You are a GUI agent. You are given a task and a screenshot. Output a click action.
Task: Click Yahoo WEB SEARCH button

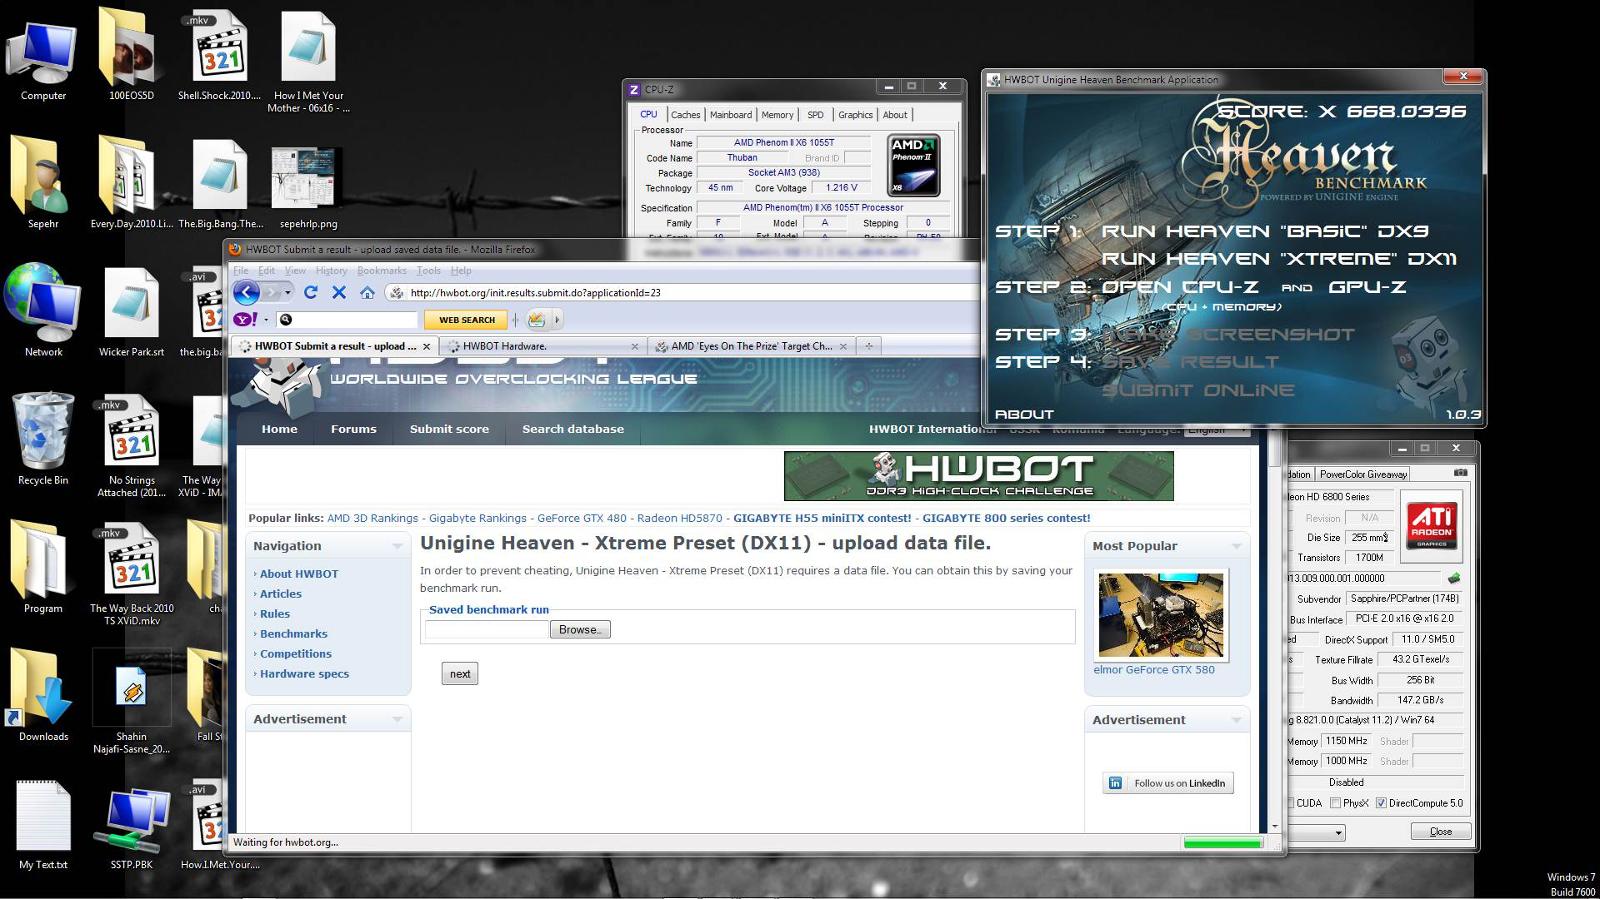coord(467,320)
